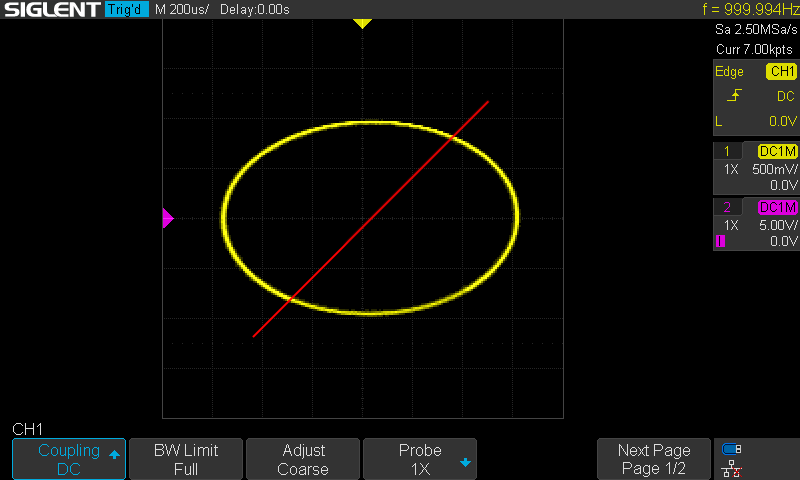Screen dimensions: 800x480
Task: Switch Adjust from Coarse
Action: [303, 459]
